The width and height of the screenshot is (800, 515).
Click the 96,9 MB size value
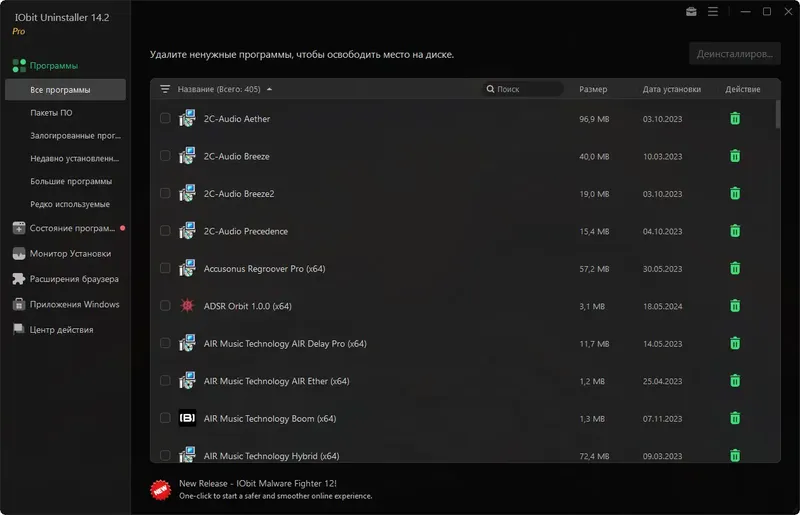pos(594,119)
